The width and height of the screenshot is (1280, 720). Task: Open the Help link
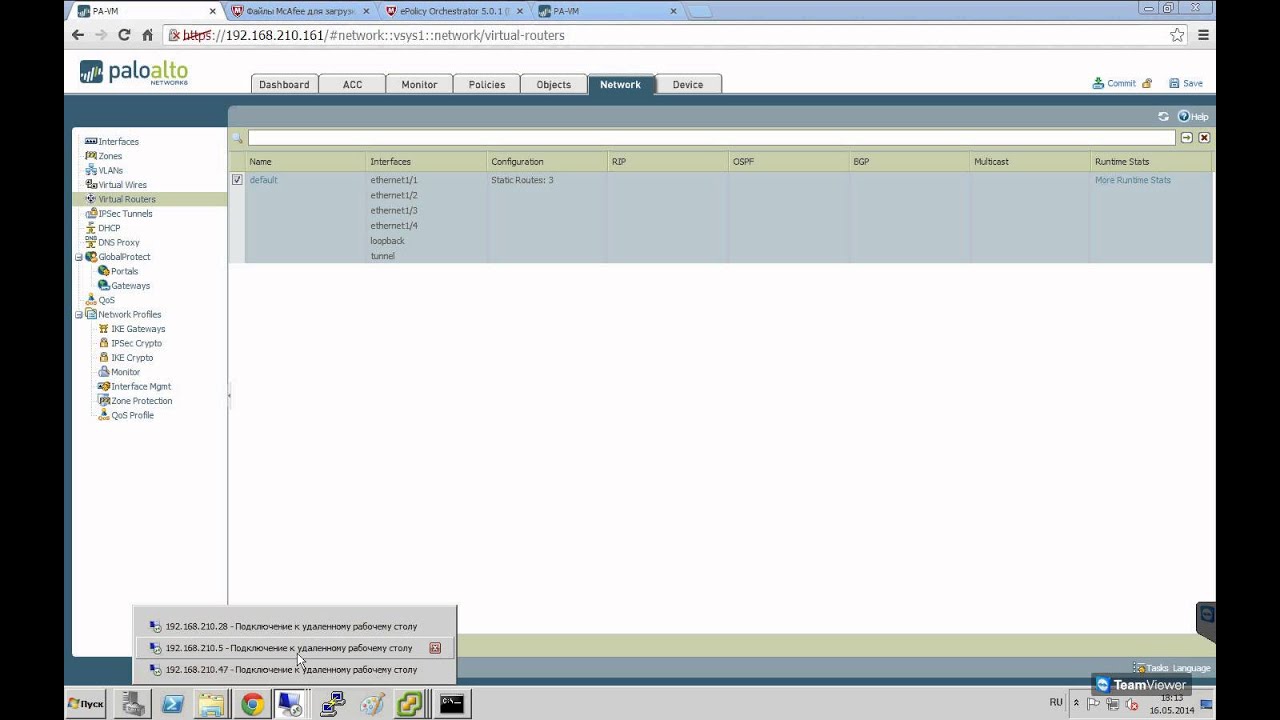point(1193,116)
